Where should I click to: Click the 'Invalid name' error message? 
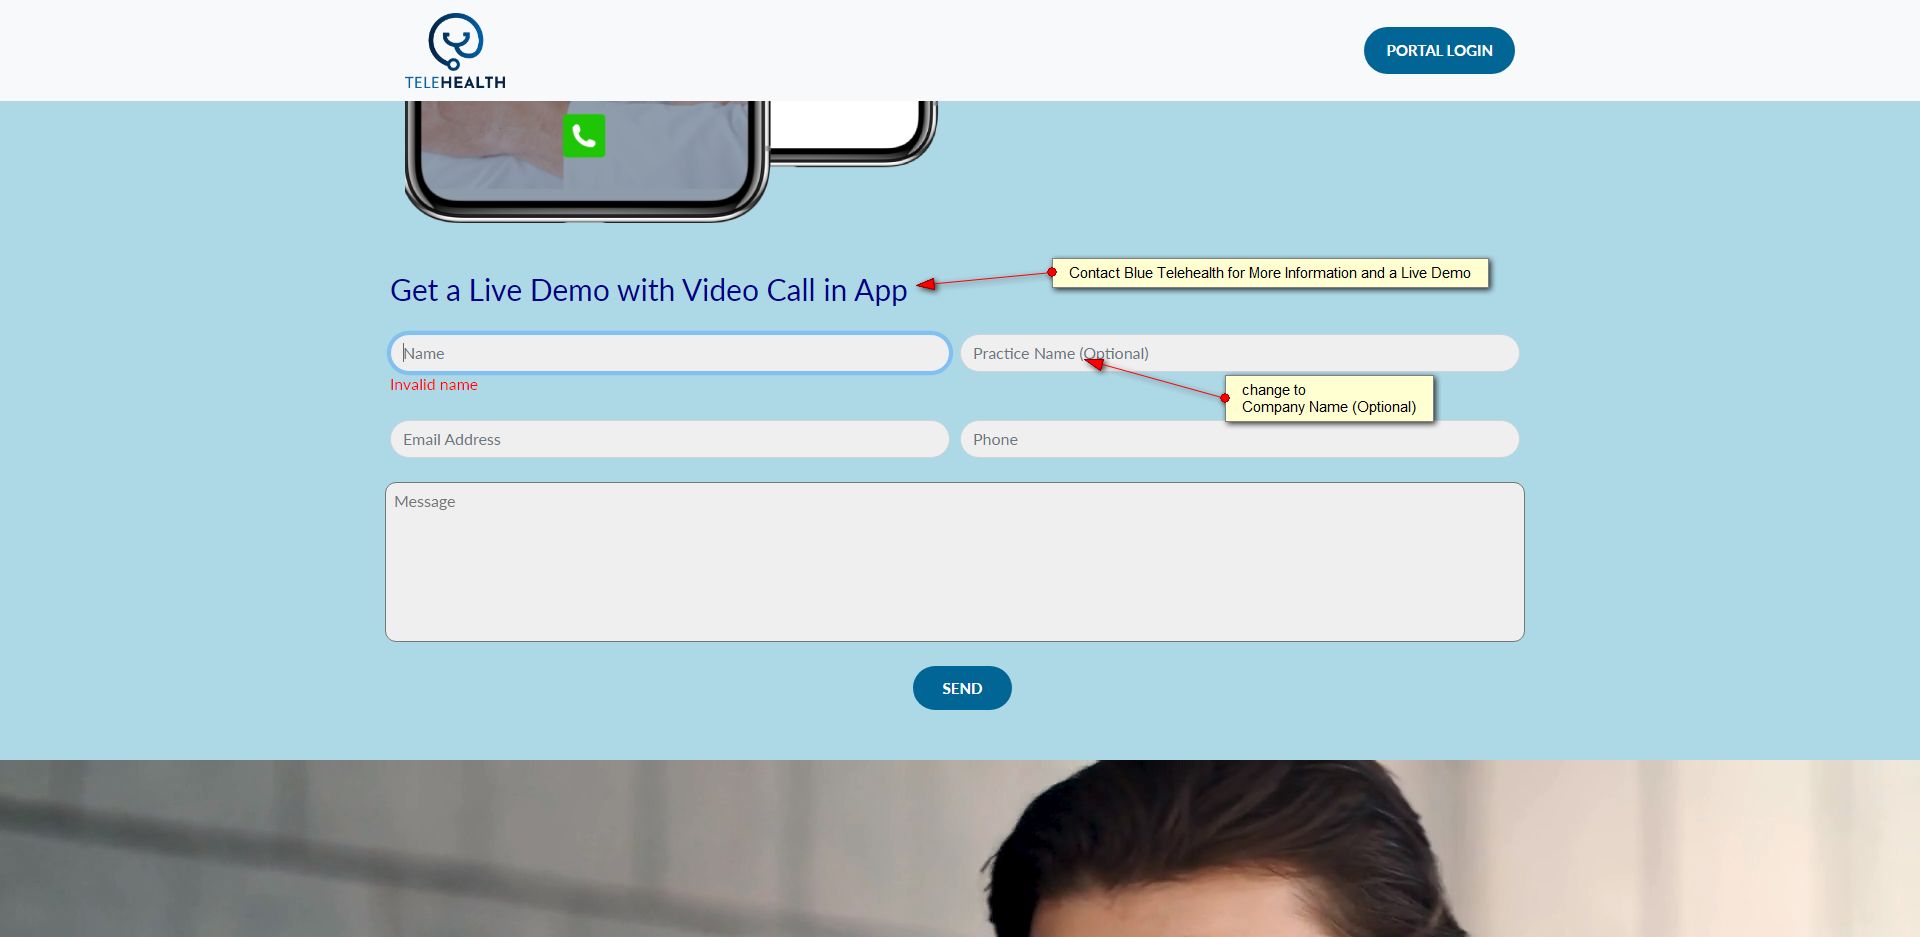tap(434, 385)
